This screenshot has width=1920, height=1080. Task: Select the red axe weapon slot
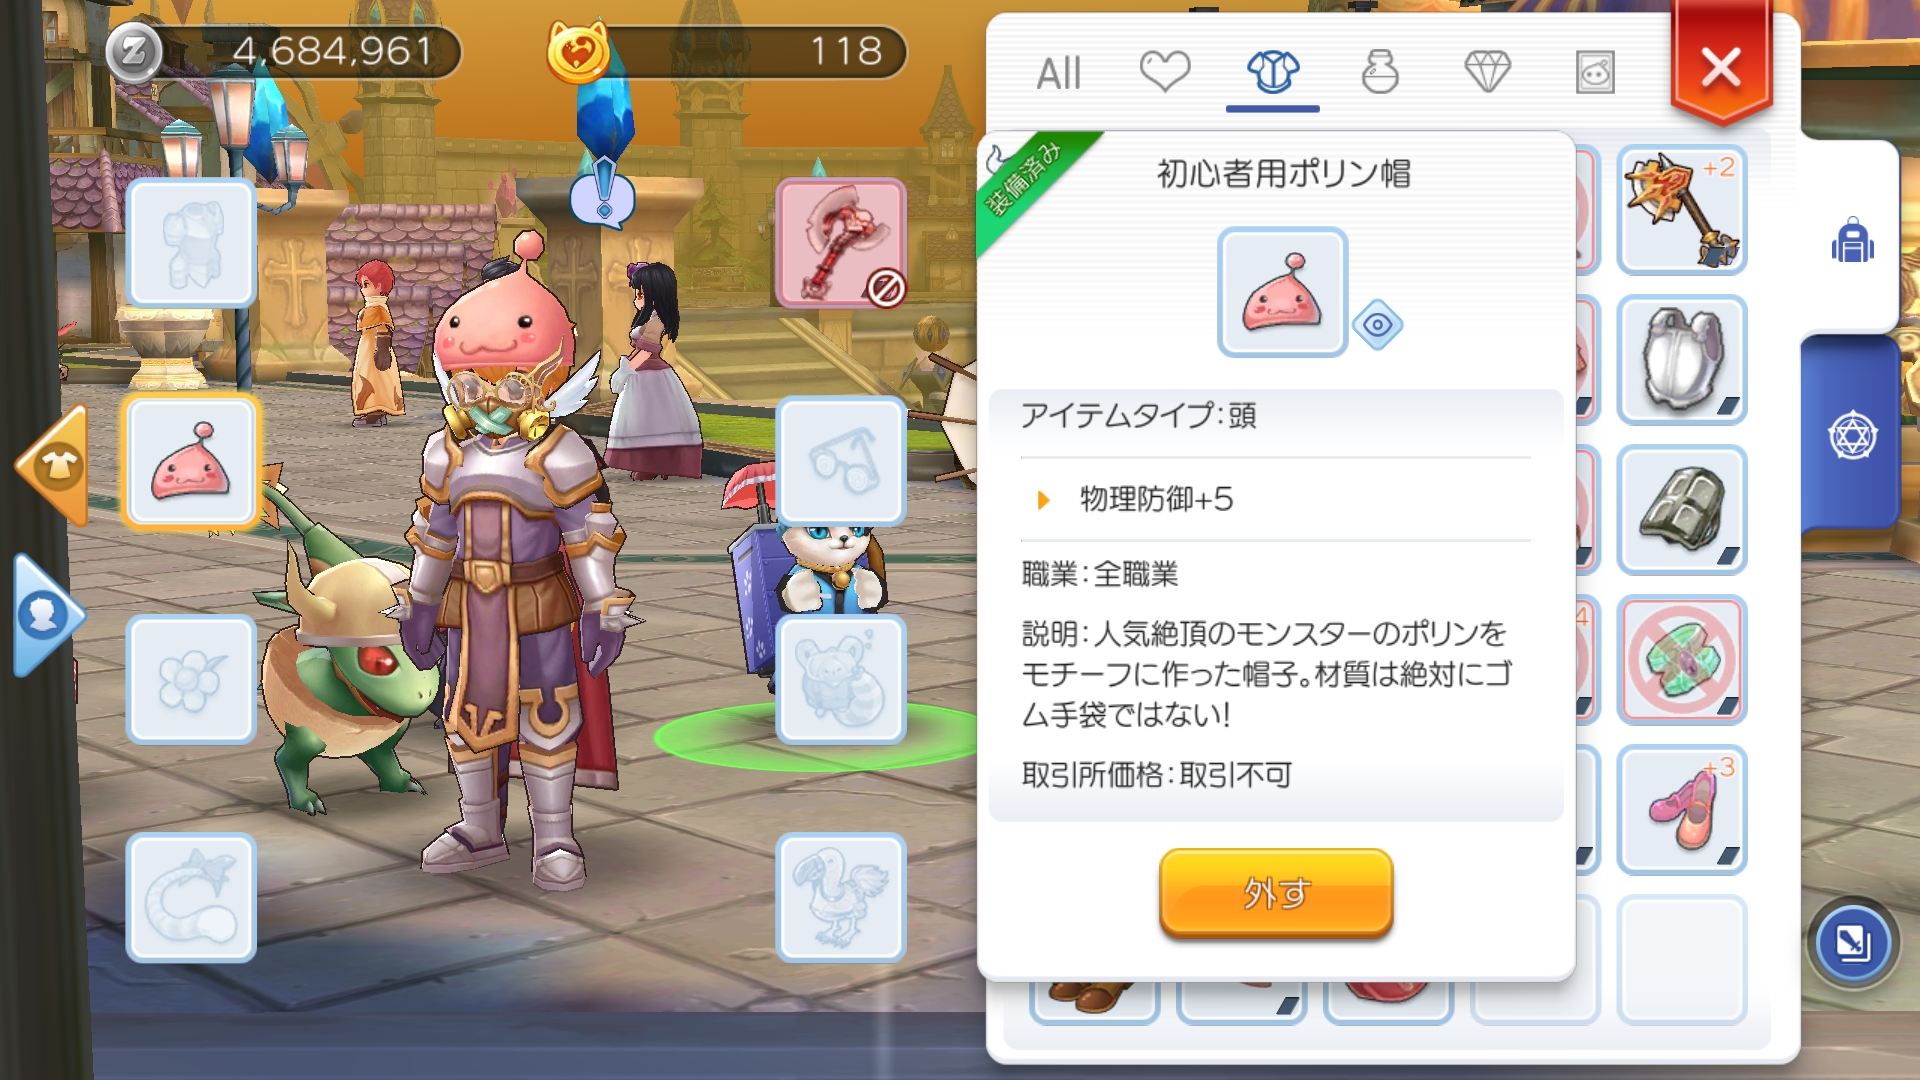(x=841, y=243)
